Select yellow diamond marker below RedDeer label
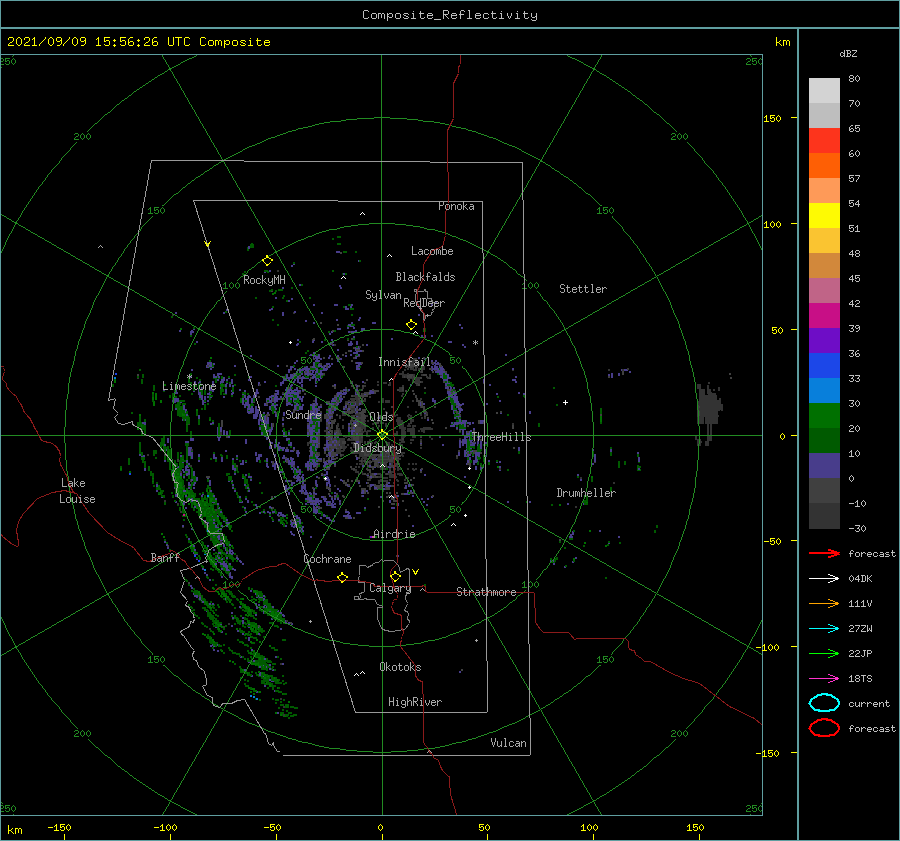This screenshot has height=841, width=900. tap(411, 325)
